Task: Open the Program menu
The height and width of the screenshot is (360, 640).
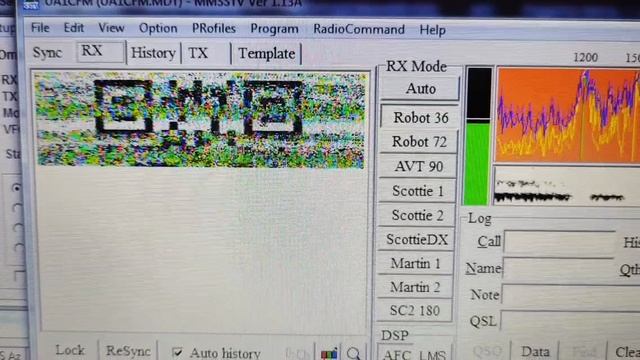Action: click(274, 29)
